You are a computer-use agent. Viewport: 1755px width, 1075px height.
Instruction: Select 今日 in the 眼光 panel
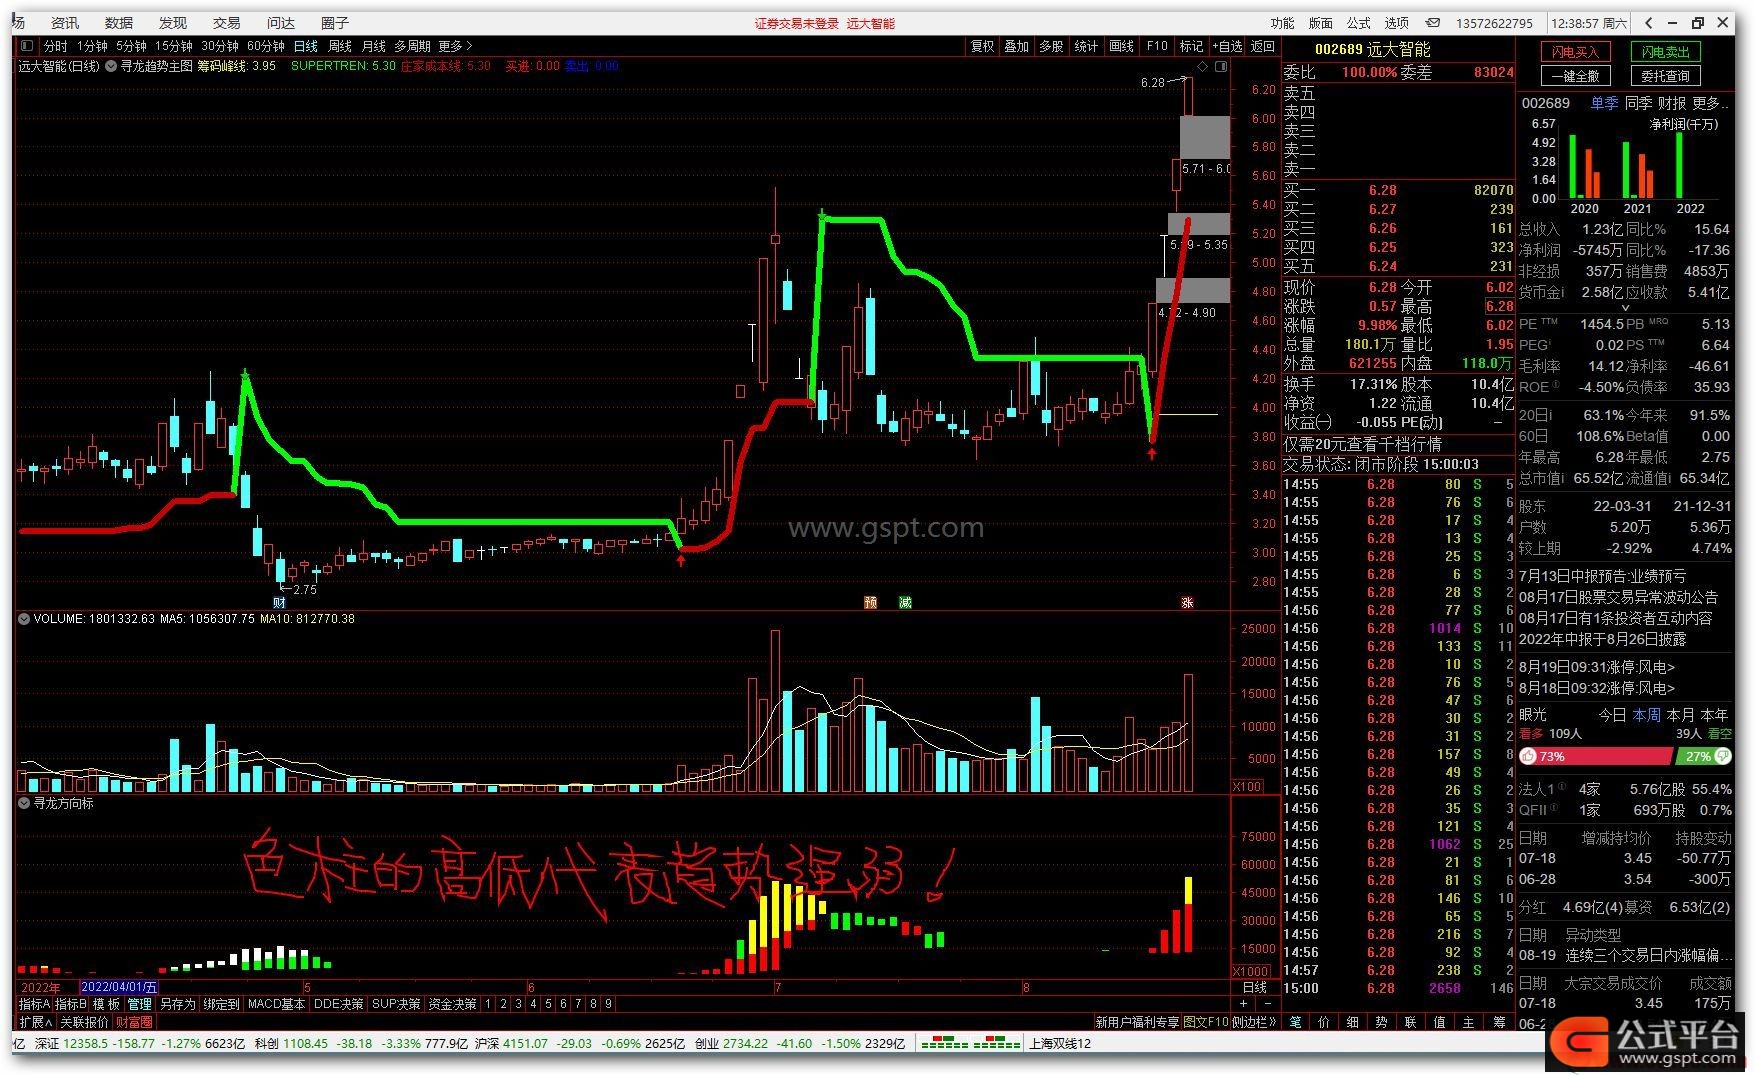[1611, 715]
